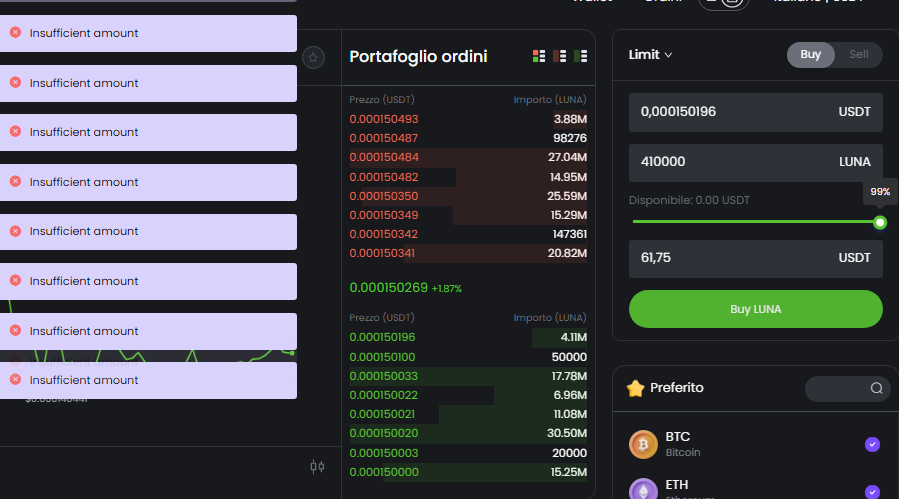Viewport: 899px width, 499px height.
Task: Select sell order at price 0.000150349
Action: tap(468, 215)
